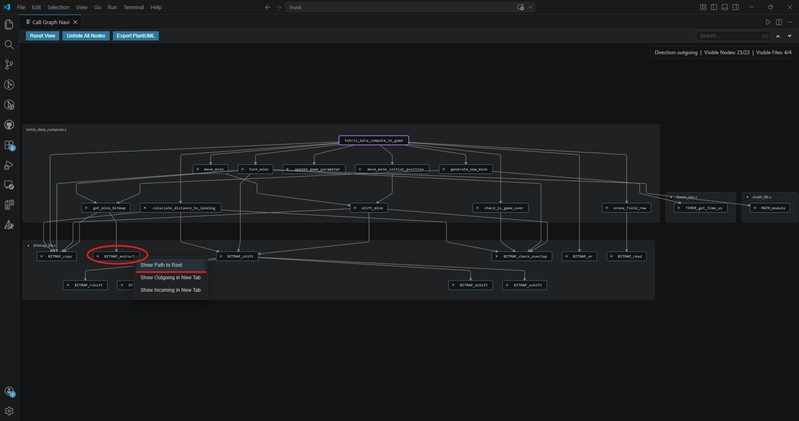Open the Extensions view icon
This screenshot has height=421, width=799.
click(9, 145)
